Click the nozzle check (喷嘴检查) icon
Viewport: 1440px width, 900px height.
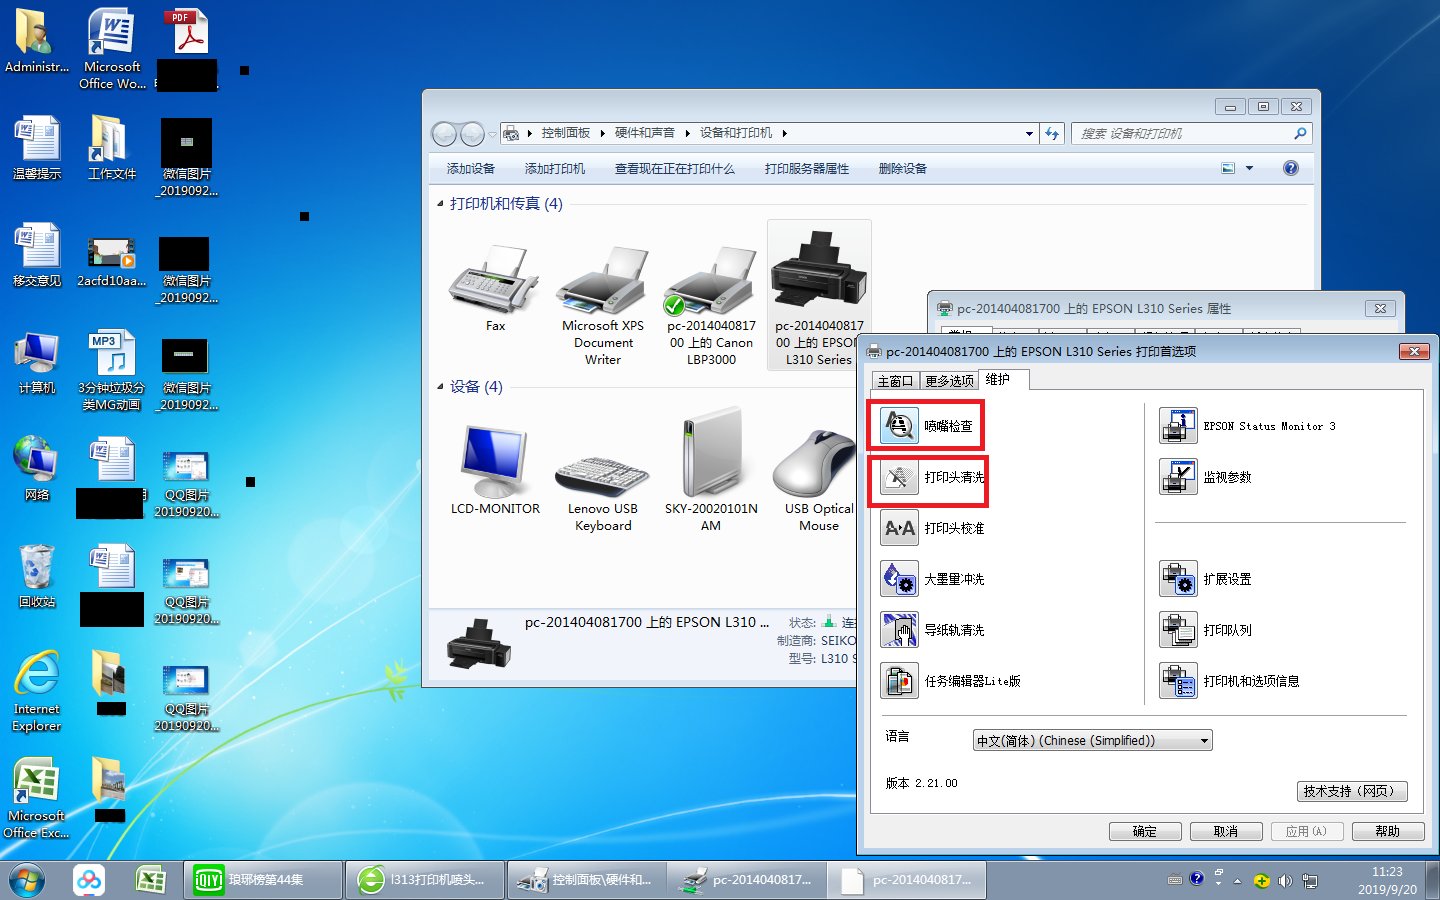[x=899, y=426]
